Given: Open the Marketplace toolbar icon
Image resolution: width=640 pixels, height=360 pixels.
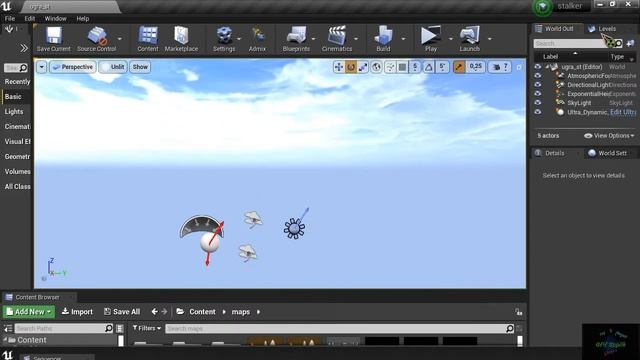Looking at the screenshot, I should (181, 39).
